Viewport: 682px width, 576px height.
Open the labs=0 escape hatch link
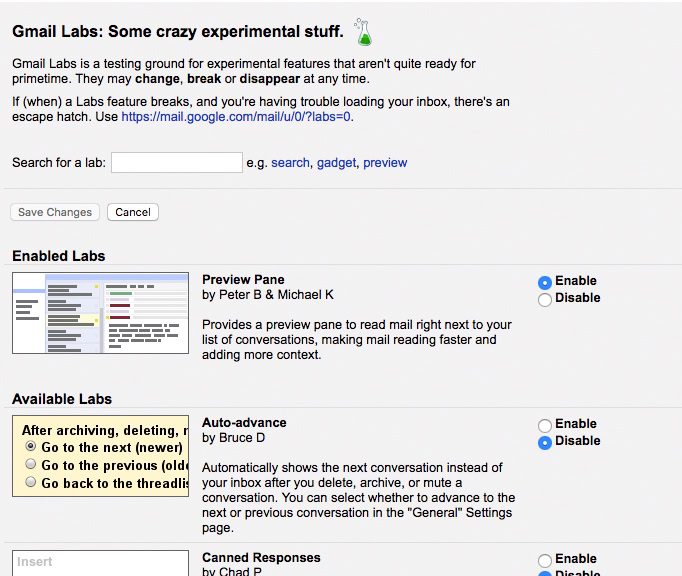(236, 117)
